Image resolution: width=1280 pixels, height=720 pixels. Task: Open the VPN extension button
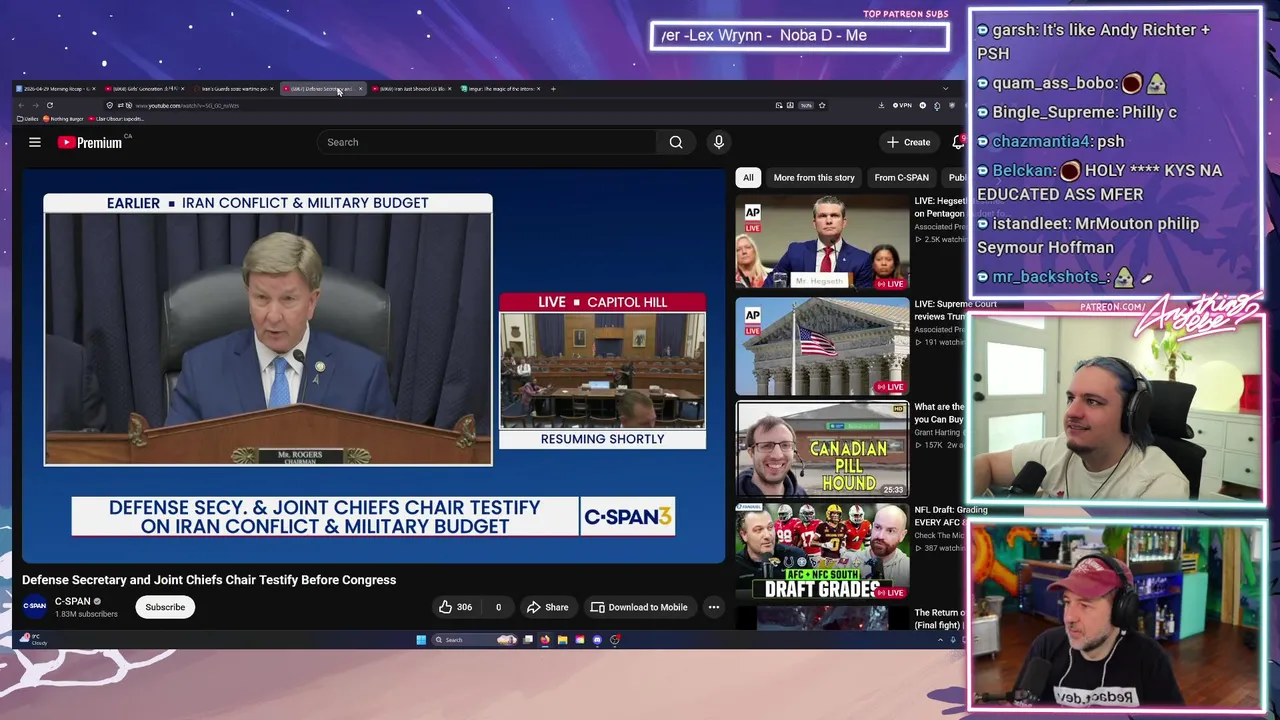coord(904,105)
